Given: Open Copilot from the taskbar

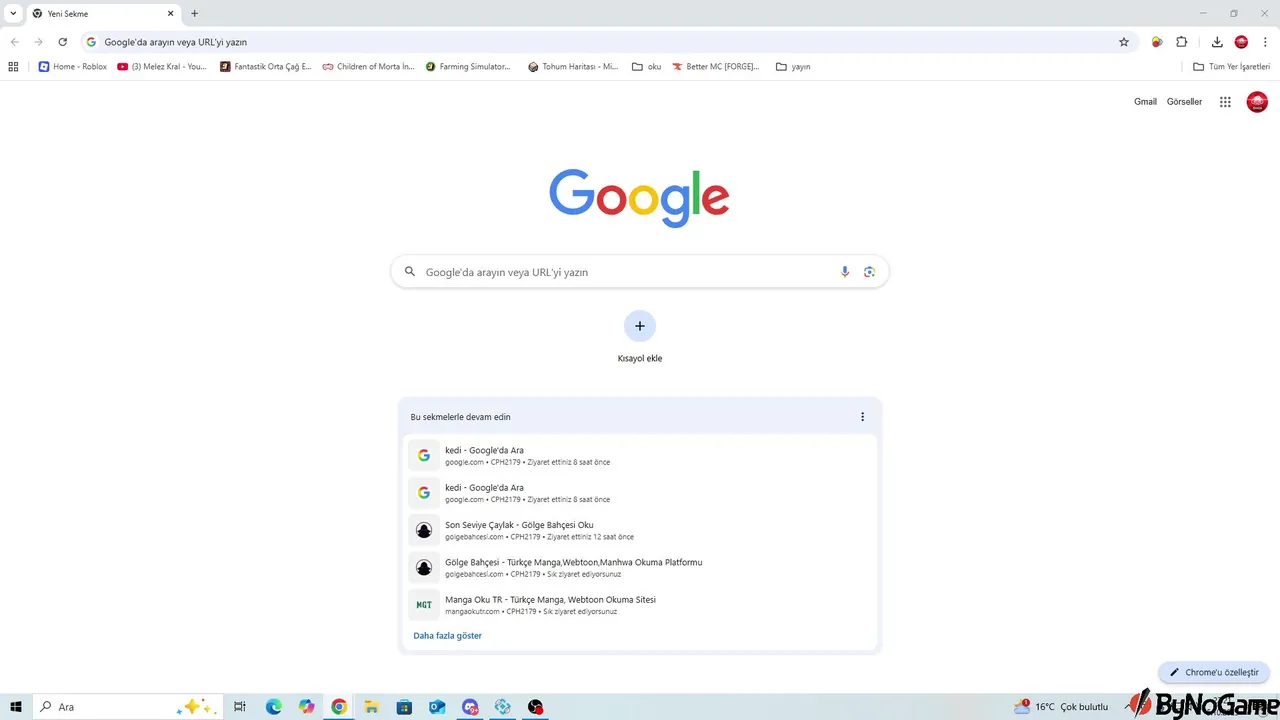Looking at the screenshot, I should coord(306,707).
